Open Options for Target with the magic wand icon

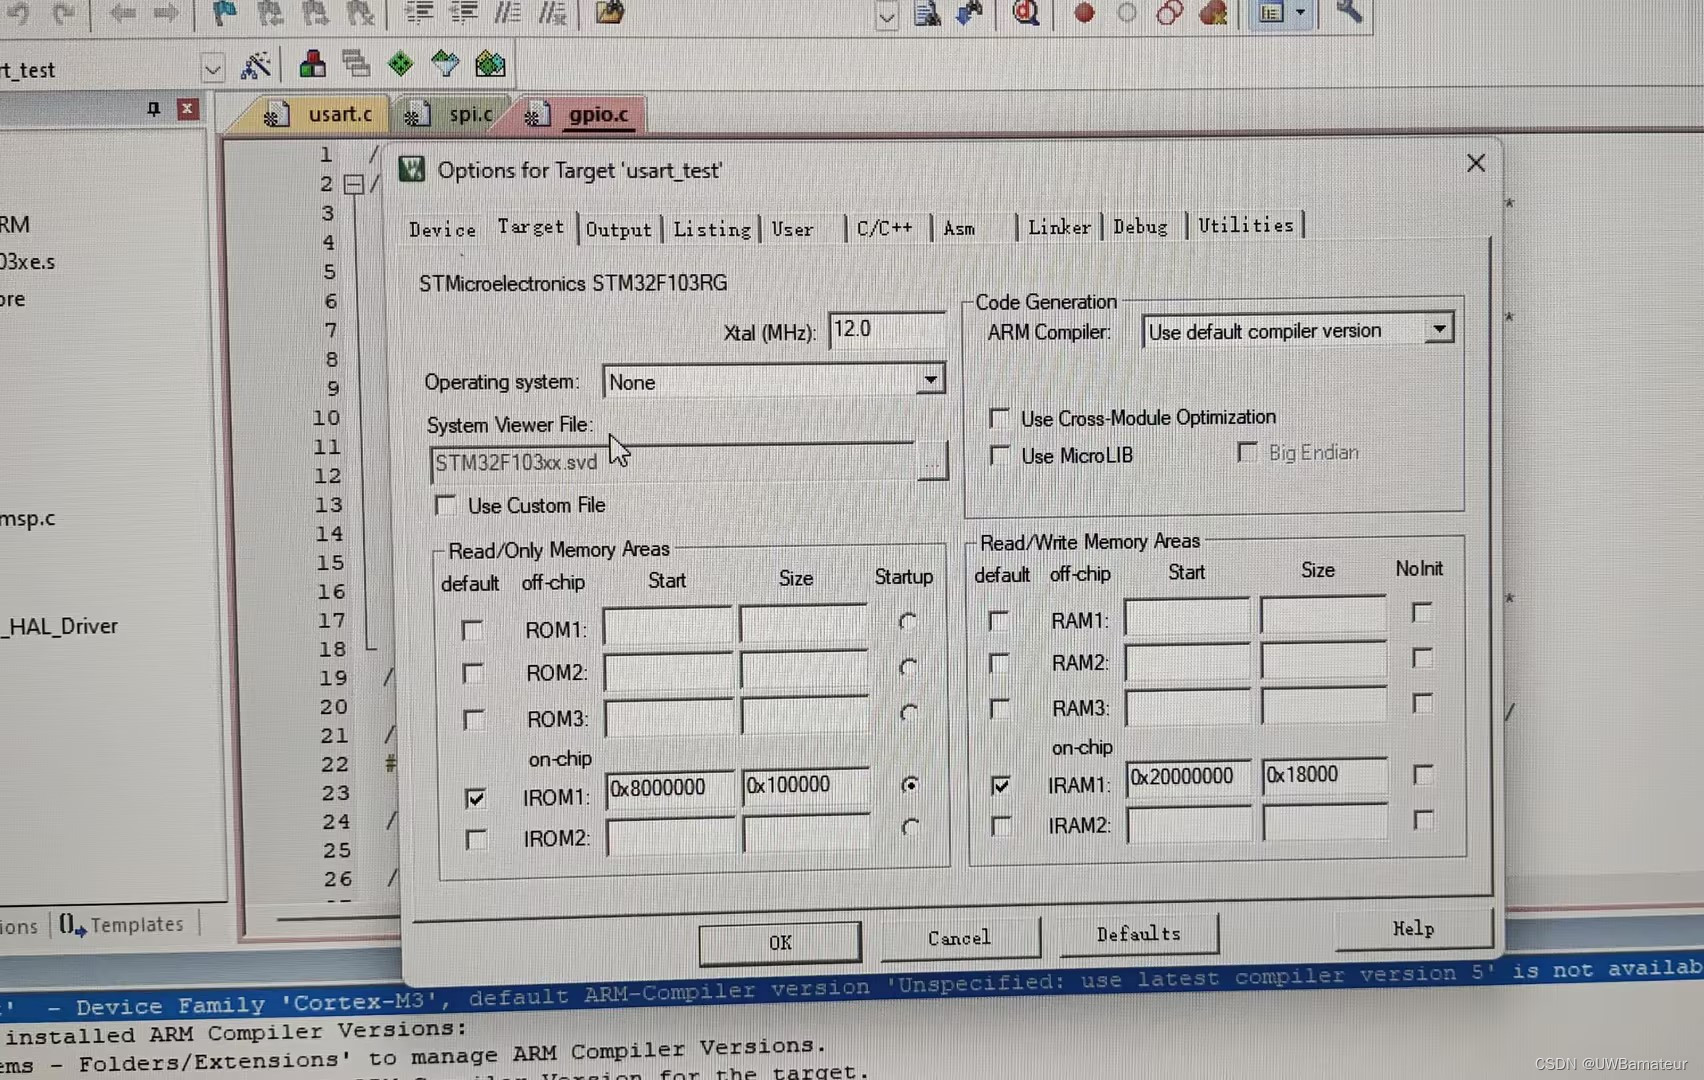point(258,64)
